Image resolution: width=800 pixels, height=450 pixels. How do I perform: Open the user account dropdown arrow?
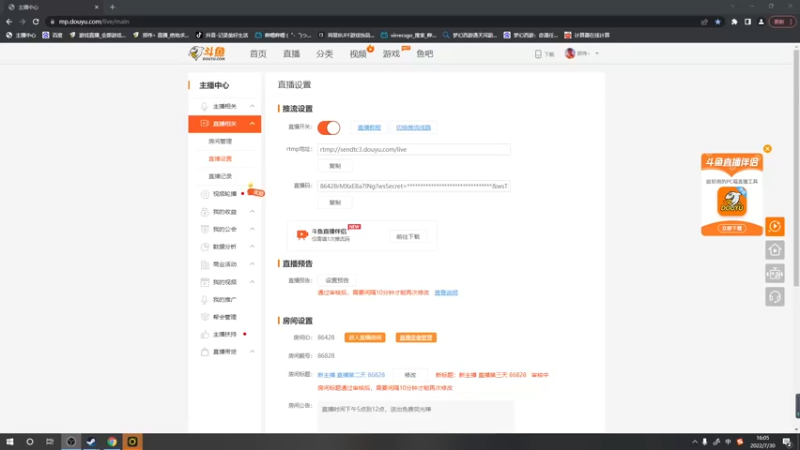coord(597,53)
